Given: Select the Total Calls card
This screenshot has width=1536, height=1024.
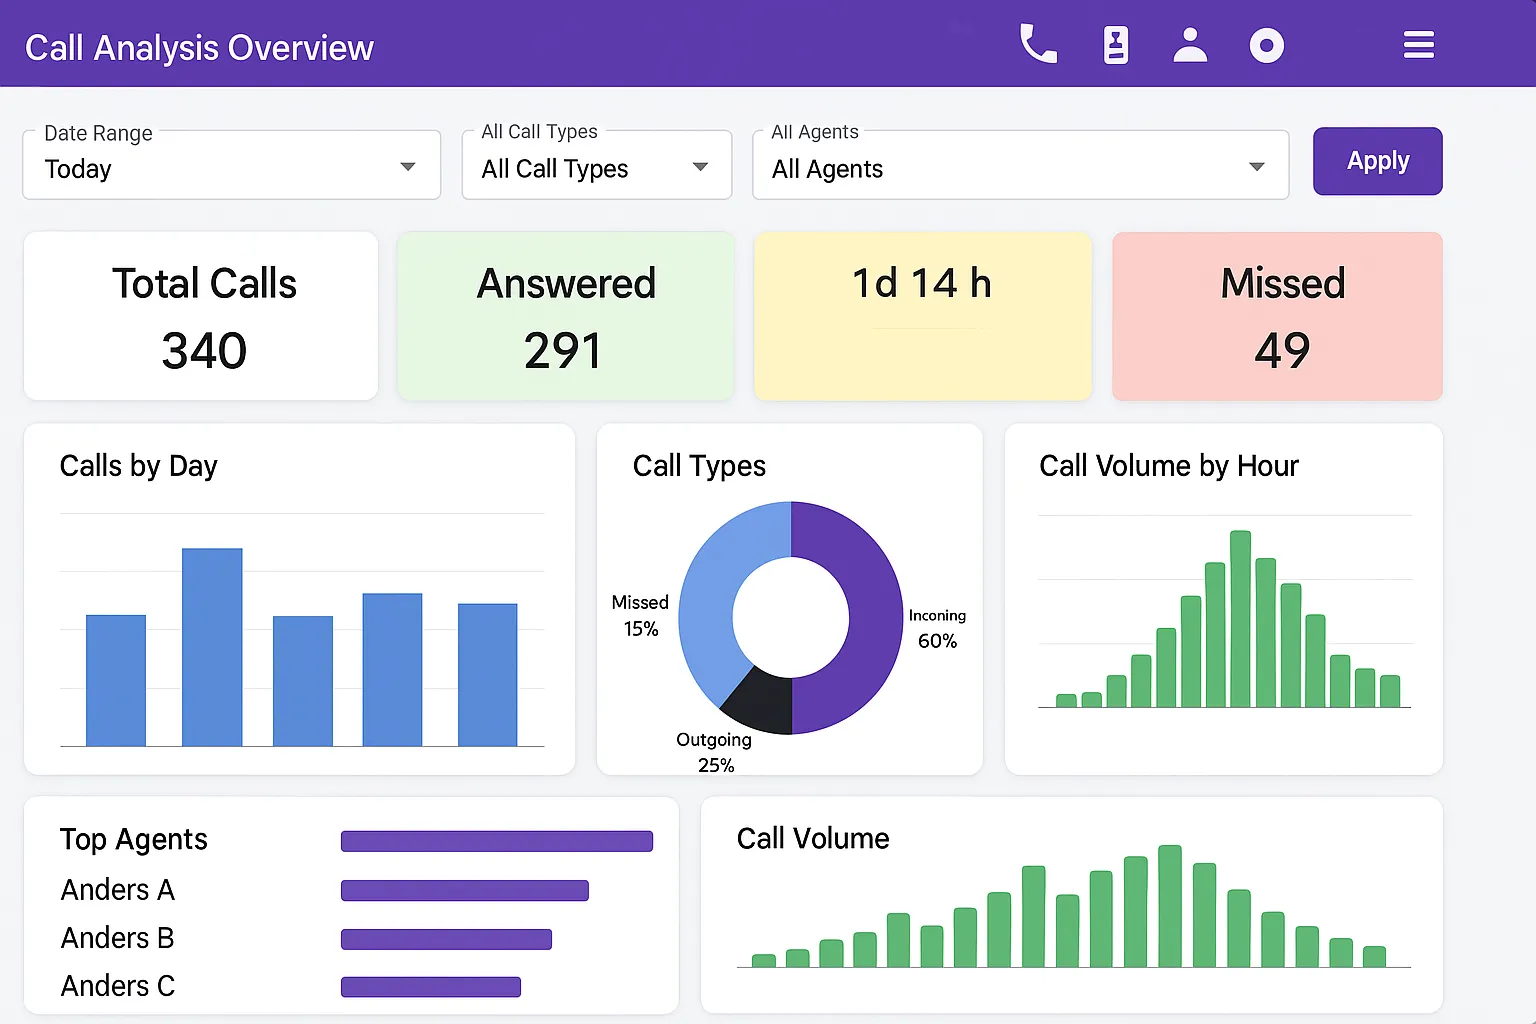Looking at the screenshot, I should point(200,316).
